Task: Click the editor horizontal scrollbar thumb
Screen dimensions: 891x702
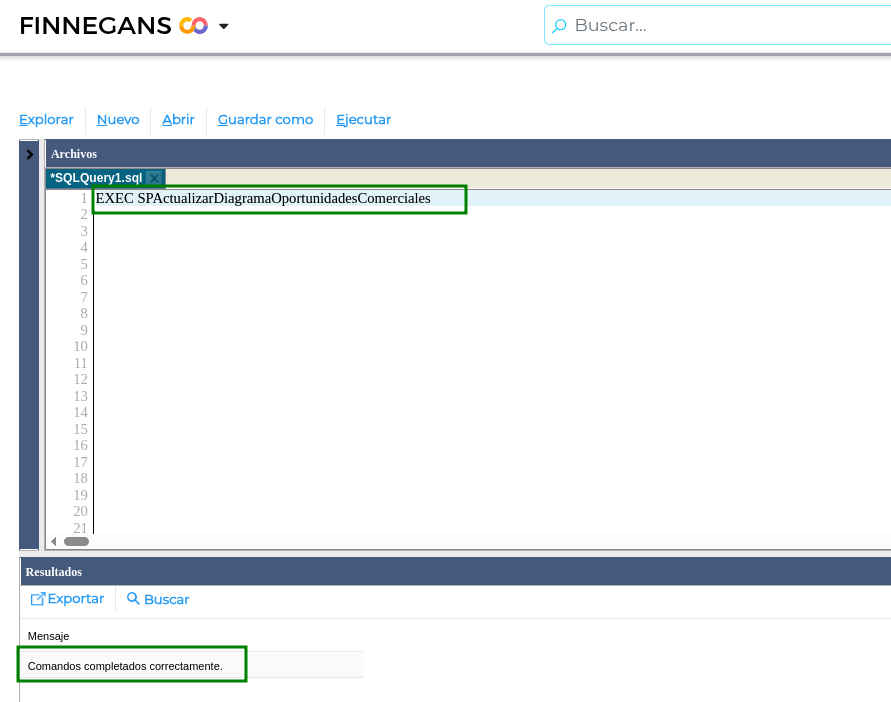Action: (x=76, y=542)
